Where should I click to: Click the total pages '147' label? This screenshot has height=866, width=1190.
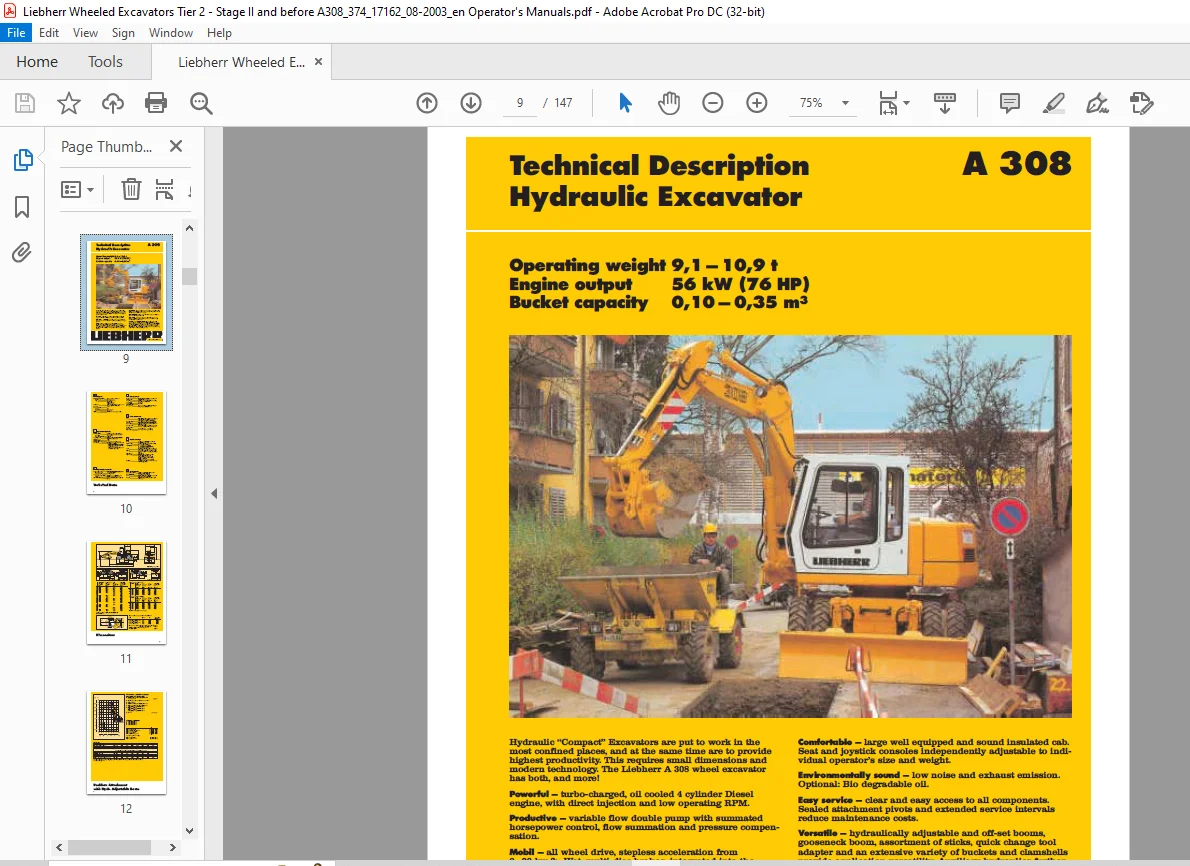coord(563,102)
